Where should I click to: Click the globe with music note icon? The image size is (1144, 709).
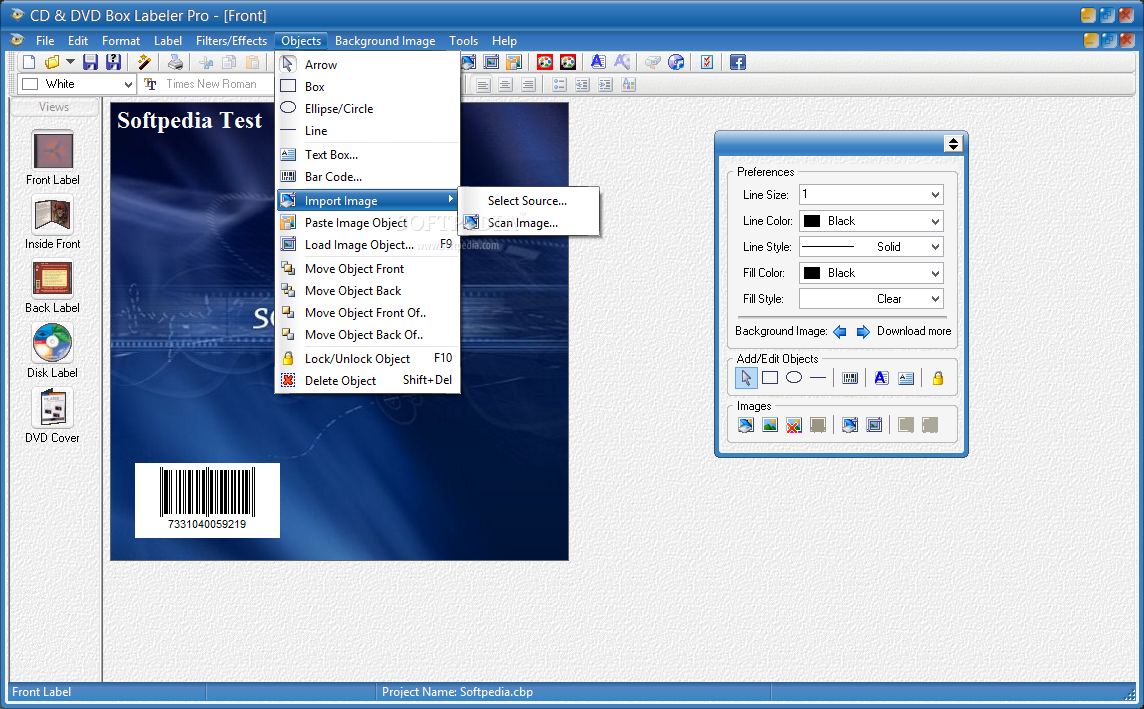click(676, 62)
